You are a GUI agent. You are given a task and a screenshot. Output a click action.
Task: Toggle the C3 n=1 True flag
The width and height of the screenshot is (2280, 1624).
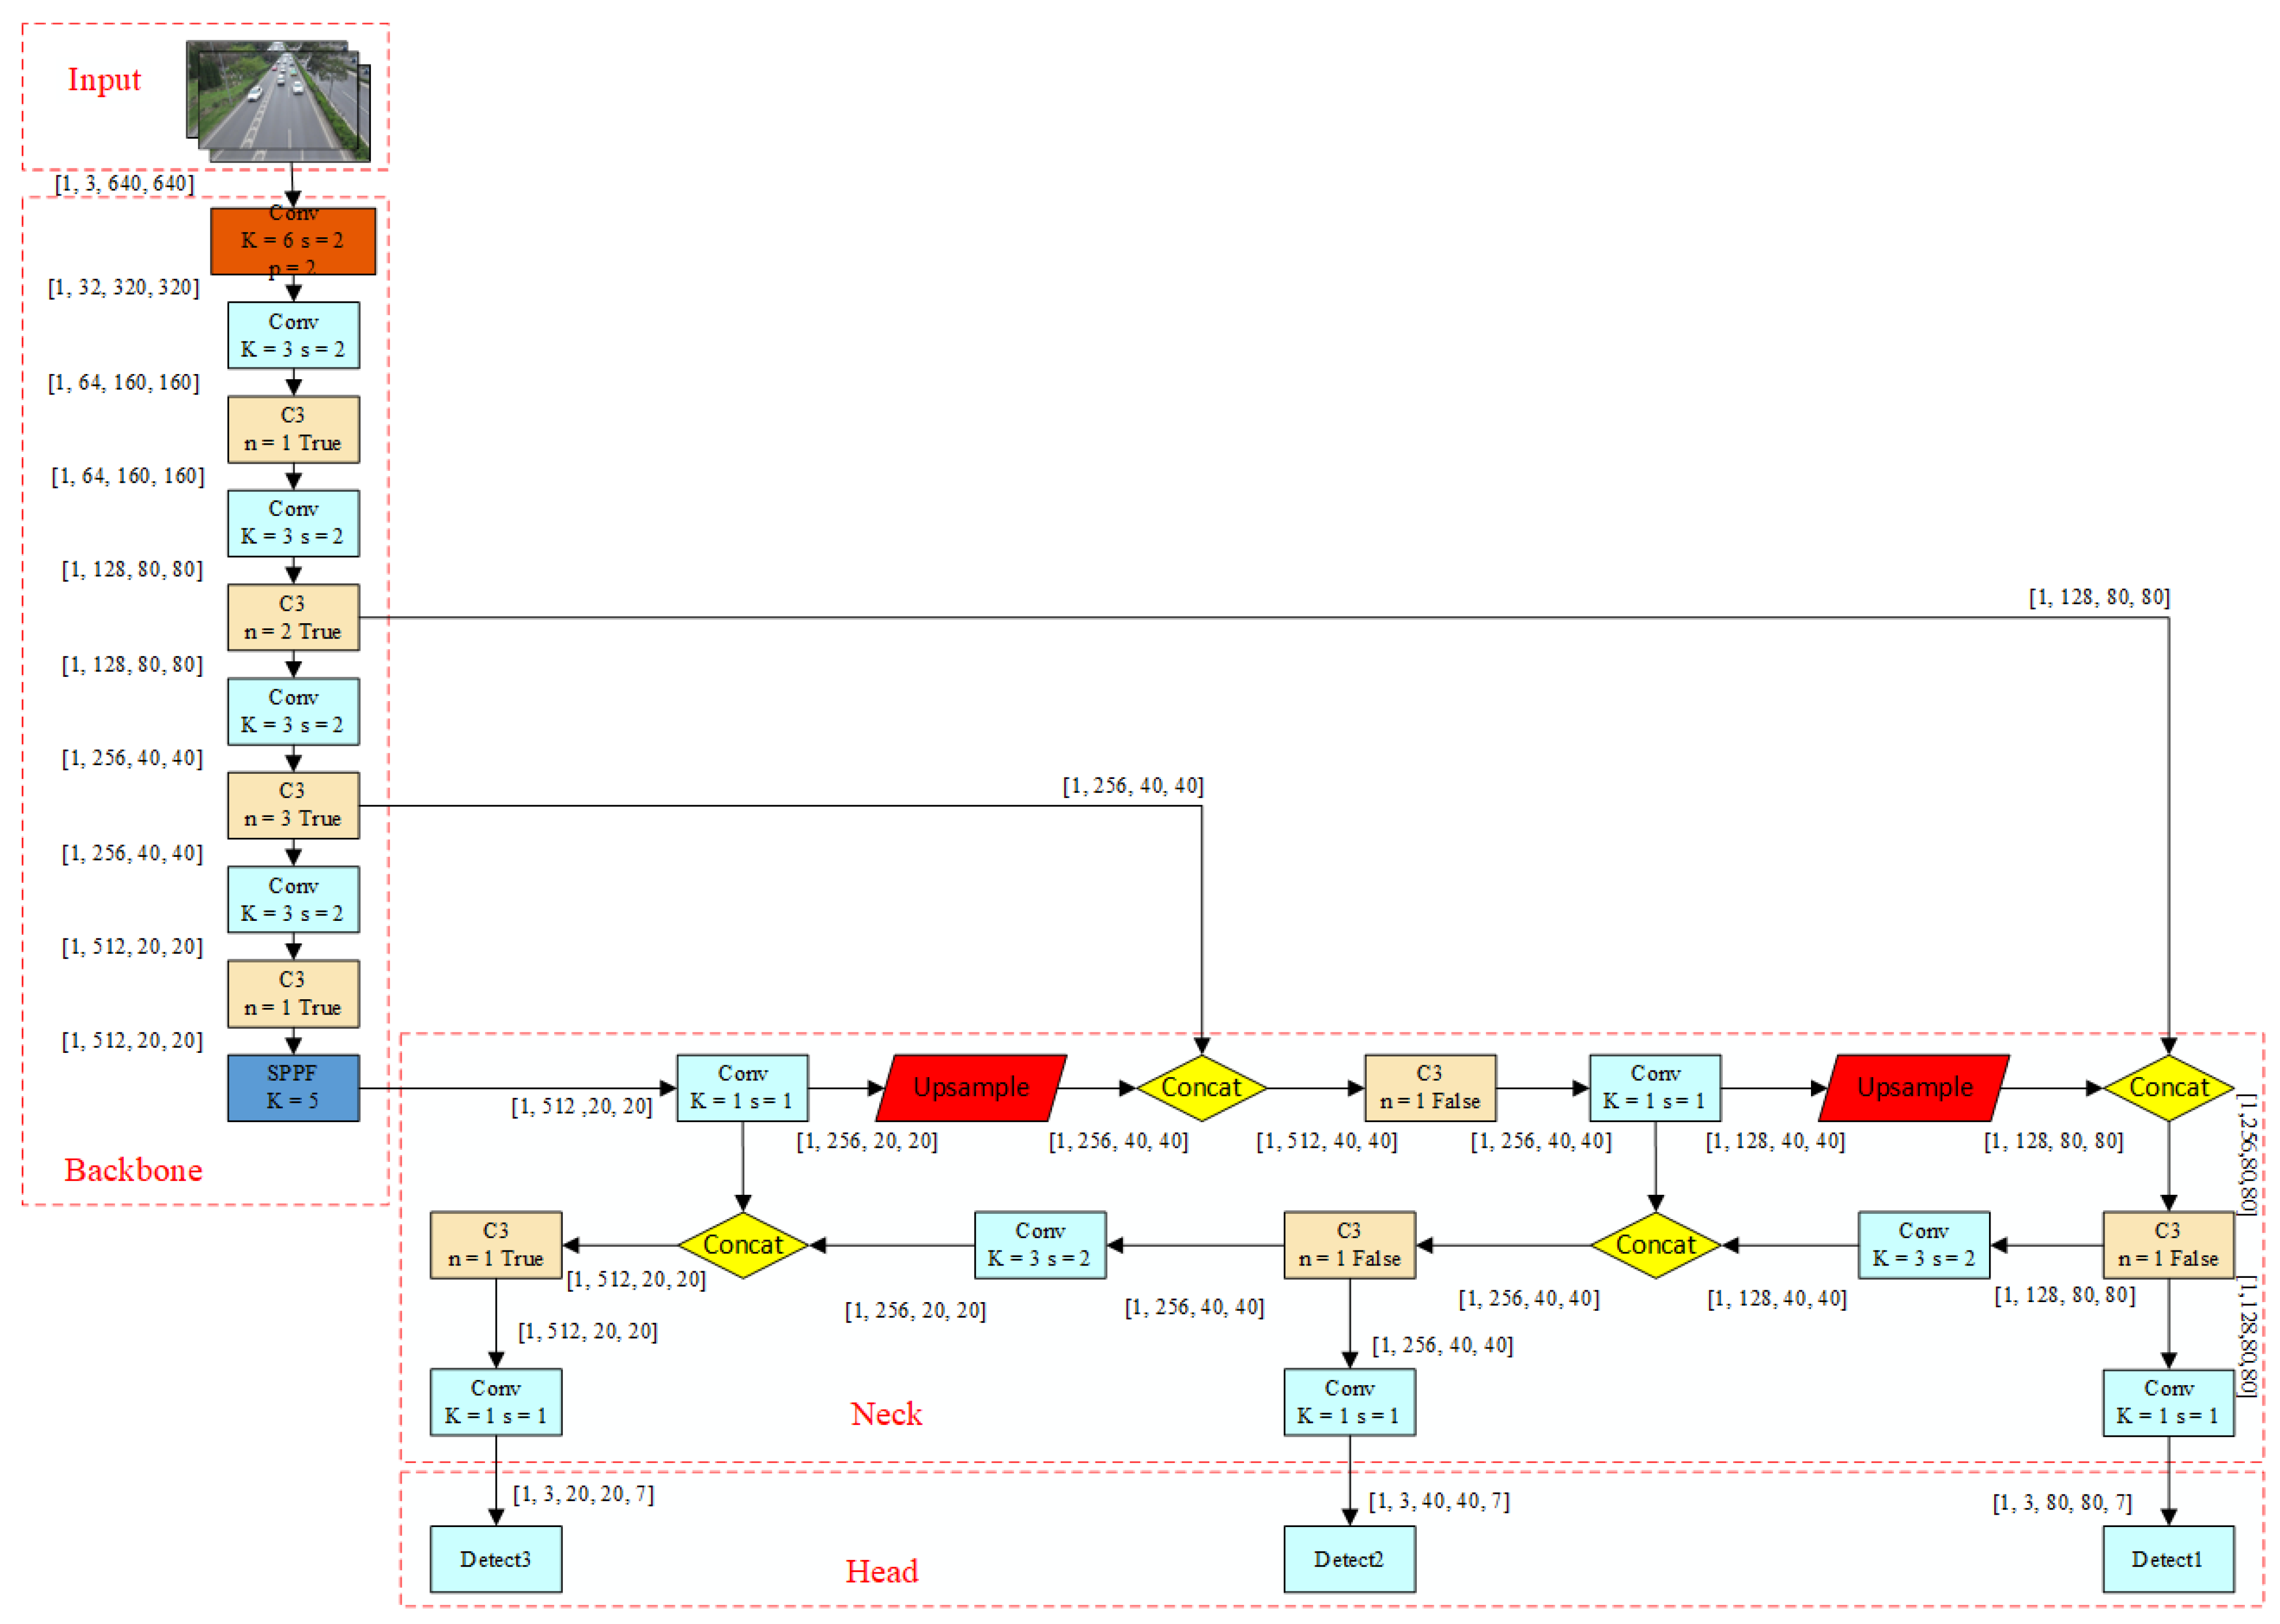(293, 429)
